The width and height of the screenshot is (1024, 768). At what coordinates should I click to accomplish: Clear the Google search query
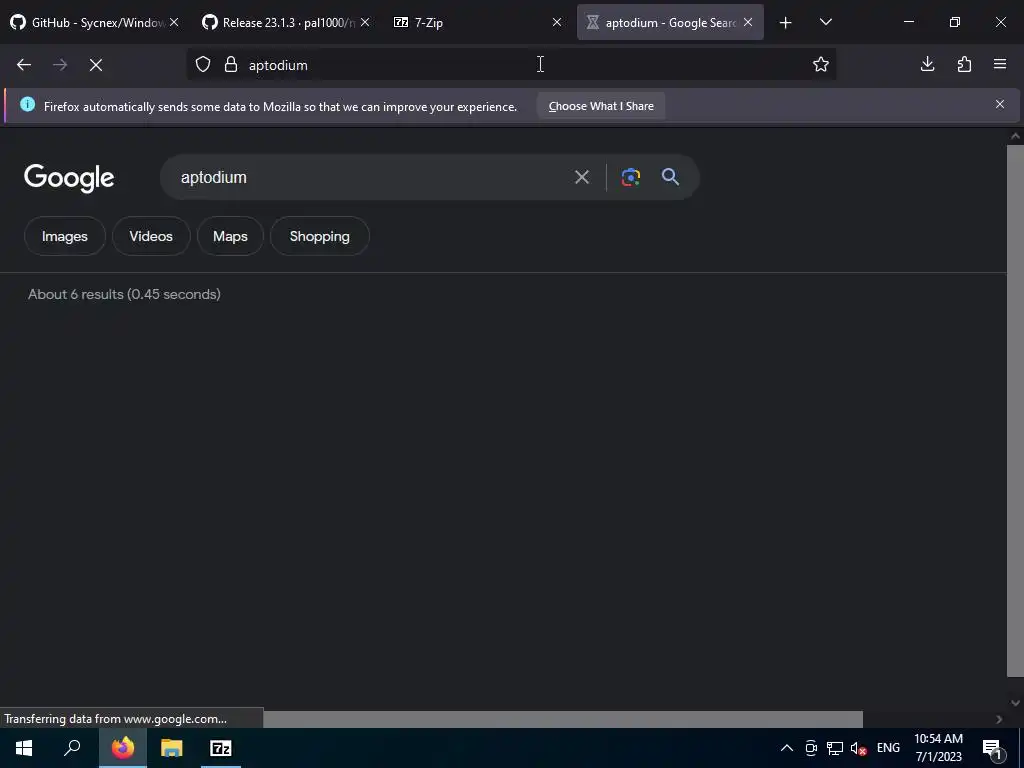[x=582, y=177]
